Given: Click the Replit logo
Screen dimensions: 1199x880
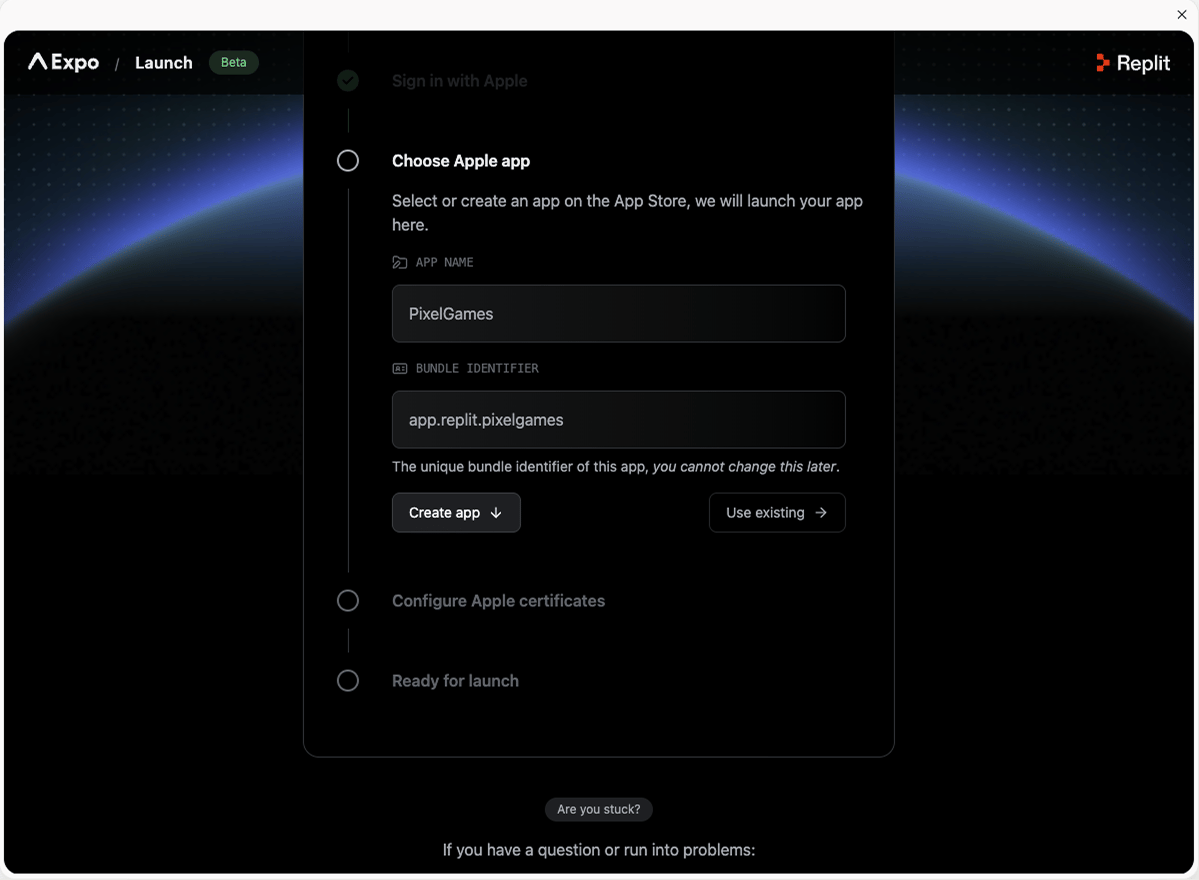Looking at the screenshot, I should [x=1132, y=63].
